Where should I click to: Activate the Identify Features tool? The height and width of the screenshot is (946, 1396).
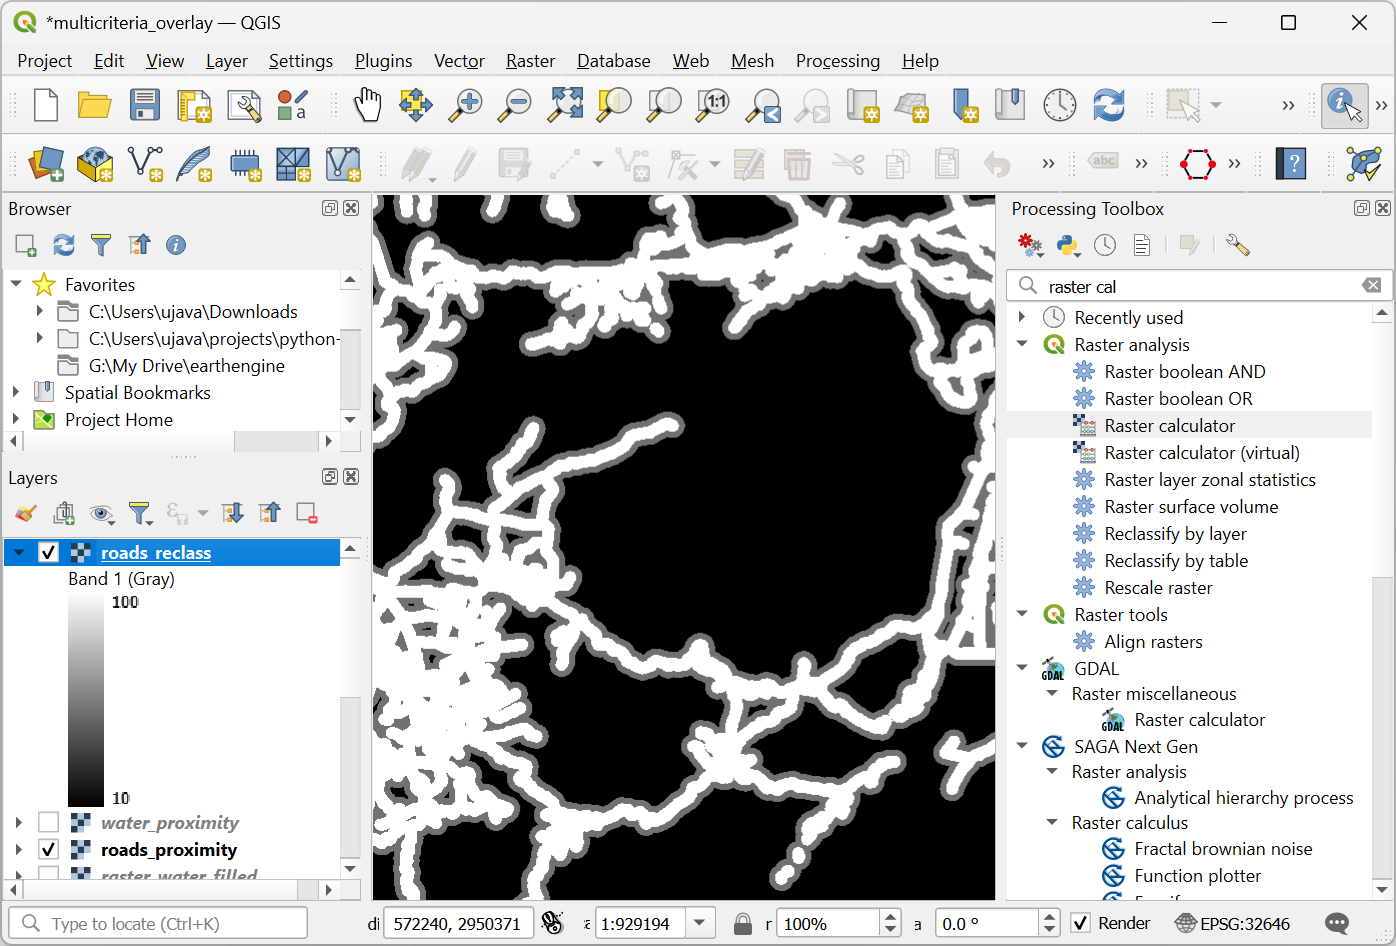pyautogui.click(x=1343, y=105)
